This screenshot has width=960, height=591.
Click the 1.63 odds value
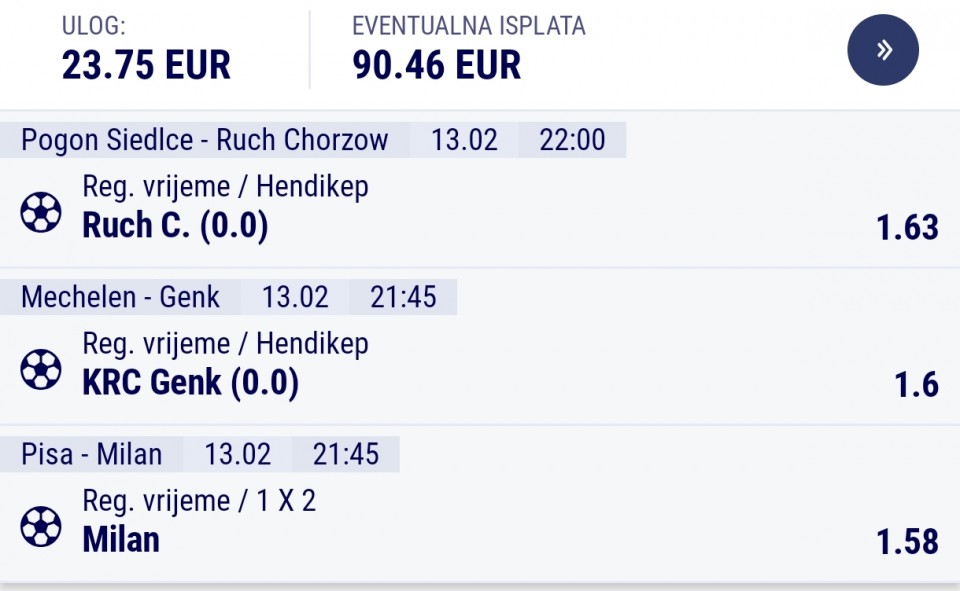point(907,228)
